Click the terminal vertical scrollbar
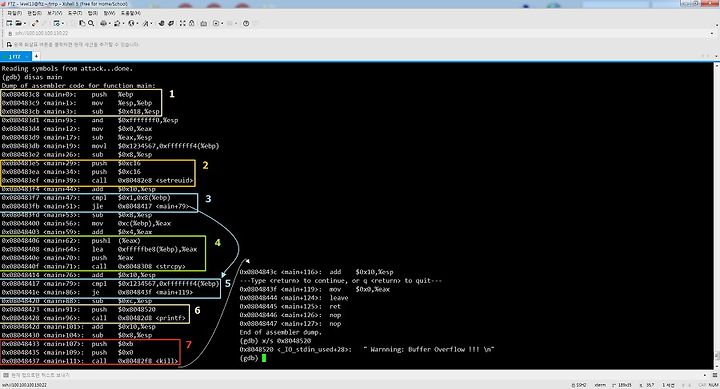The width and height of the screenshot is (720, 389). click(717, 215)
